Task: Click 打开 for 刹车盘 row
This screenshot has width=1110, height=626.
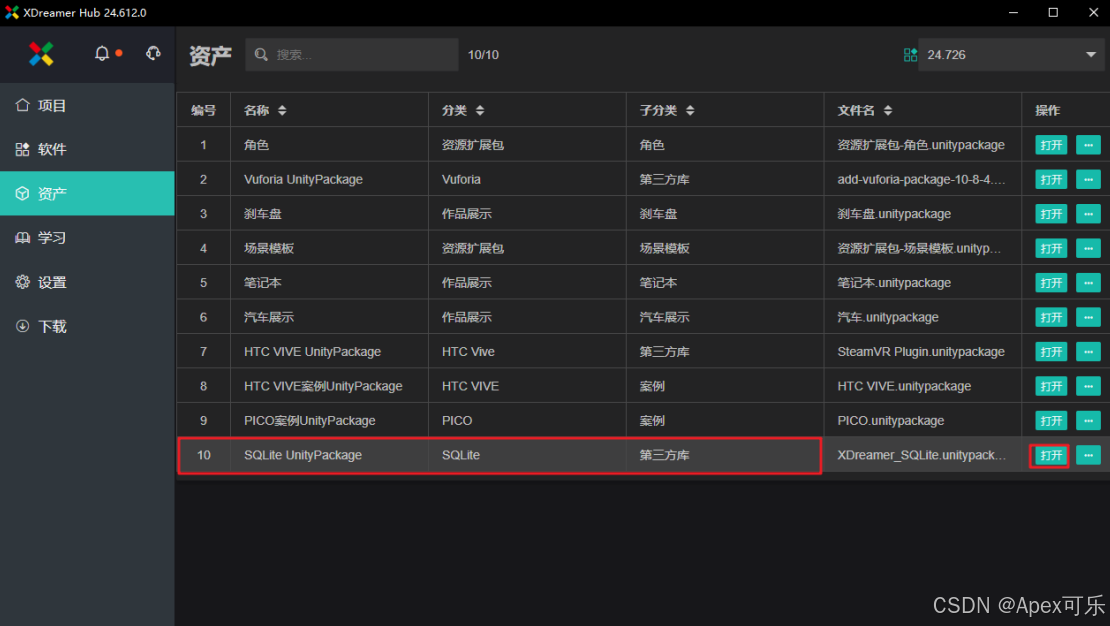Action: pyautogui.click(x=1051, y=214)
